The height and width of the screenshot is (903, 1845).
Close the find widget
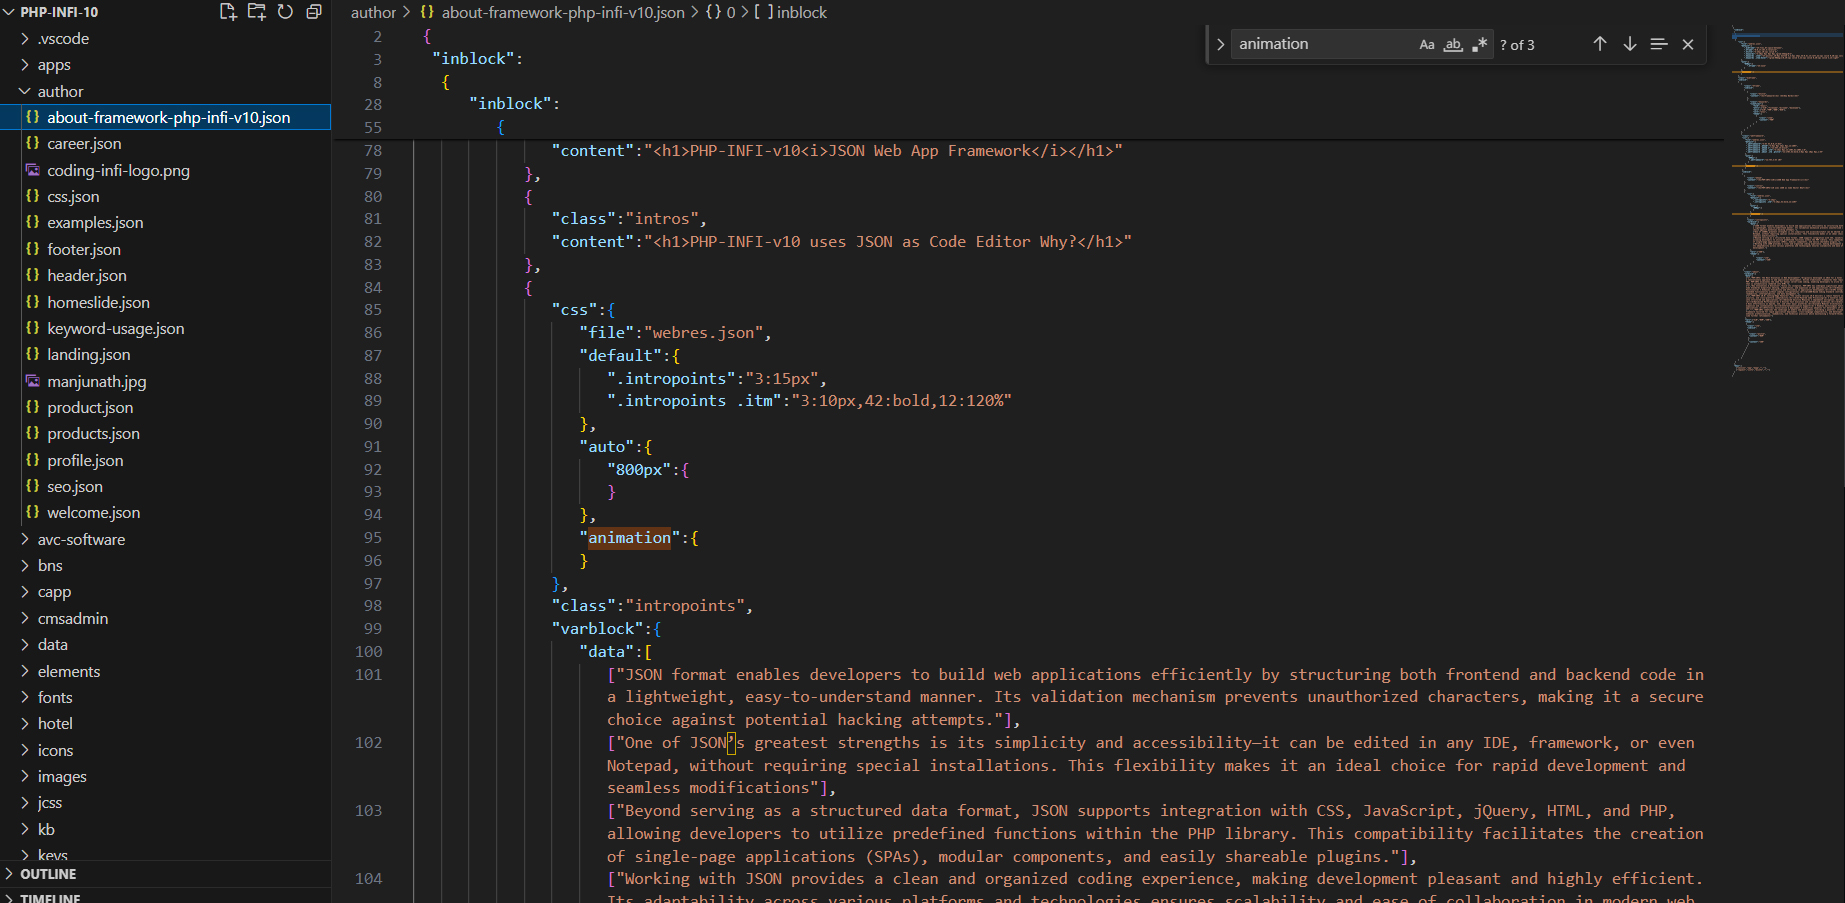pos(1688,44)
